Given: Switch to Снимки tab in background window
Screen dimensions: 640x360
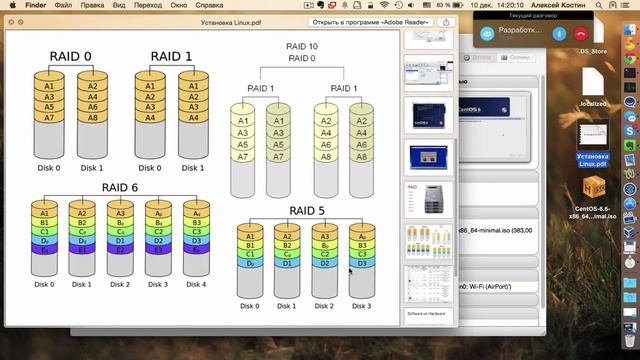Looking at the screenshot, I should click(516, 58).
